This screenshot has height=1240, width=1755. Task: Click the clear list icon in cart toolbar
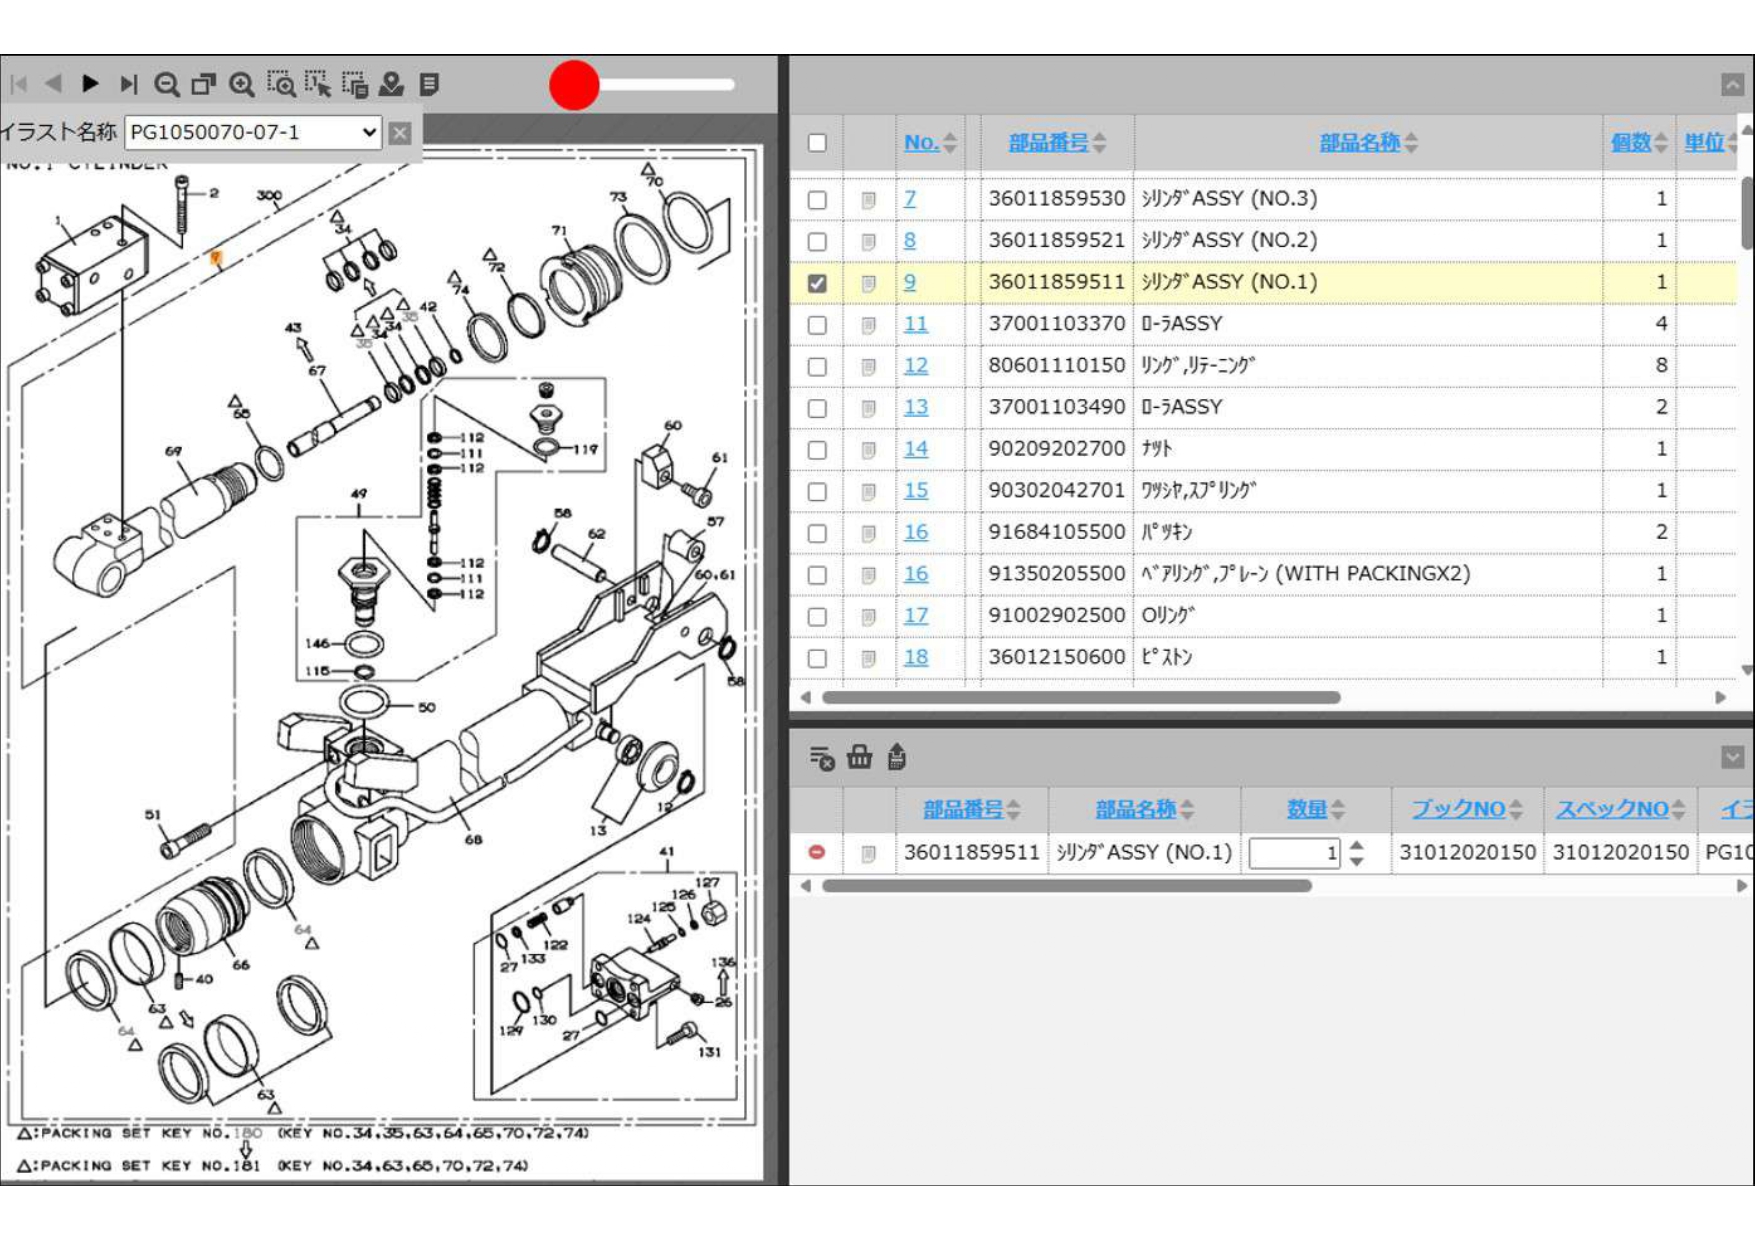coord(821,758)
